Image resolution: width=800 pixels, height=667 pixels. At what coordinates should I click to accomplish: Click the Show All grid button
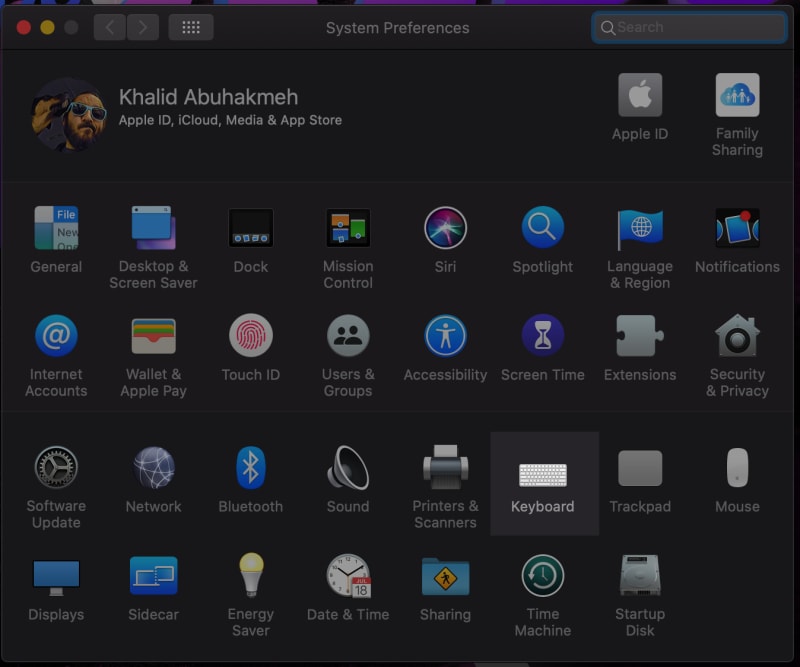point(191,27)
